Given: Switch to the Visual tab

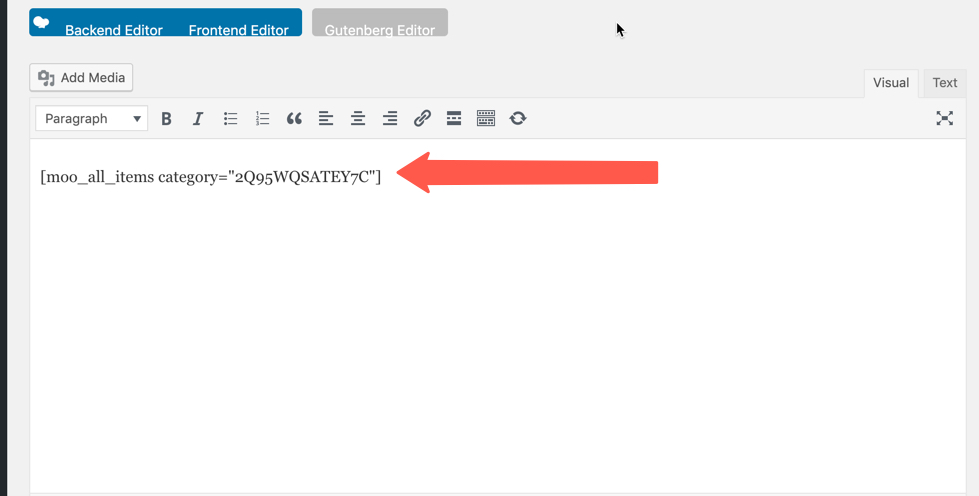Looking at the screenshot, I should (891, 83).
